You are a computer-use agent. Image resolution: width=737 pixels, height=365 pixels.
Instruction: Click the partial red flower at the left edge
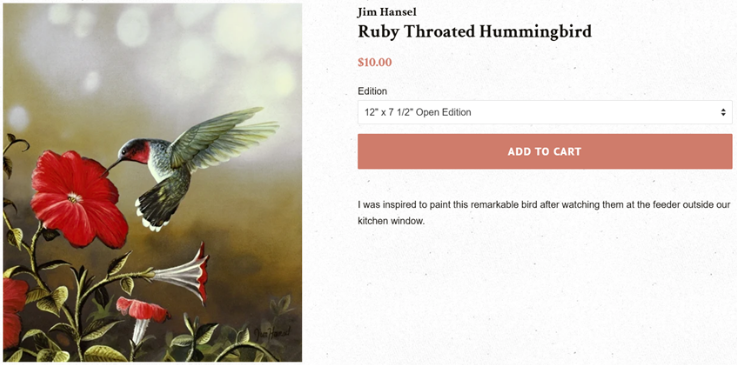[12, 311]
